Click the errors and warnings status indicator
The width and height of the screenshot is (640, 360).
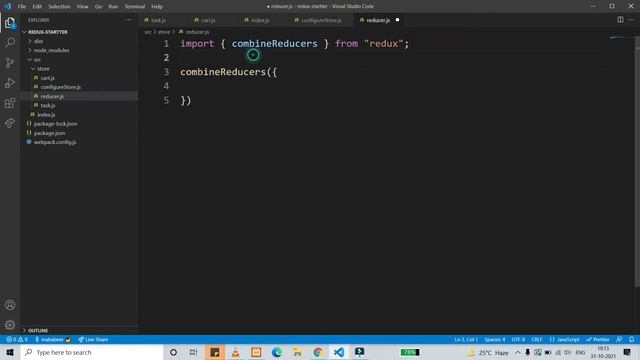pos(17,340)
